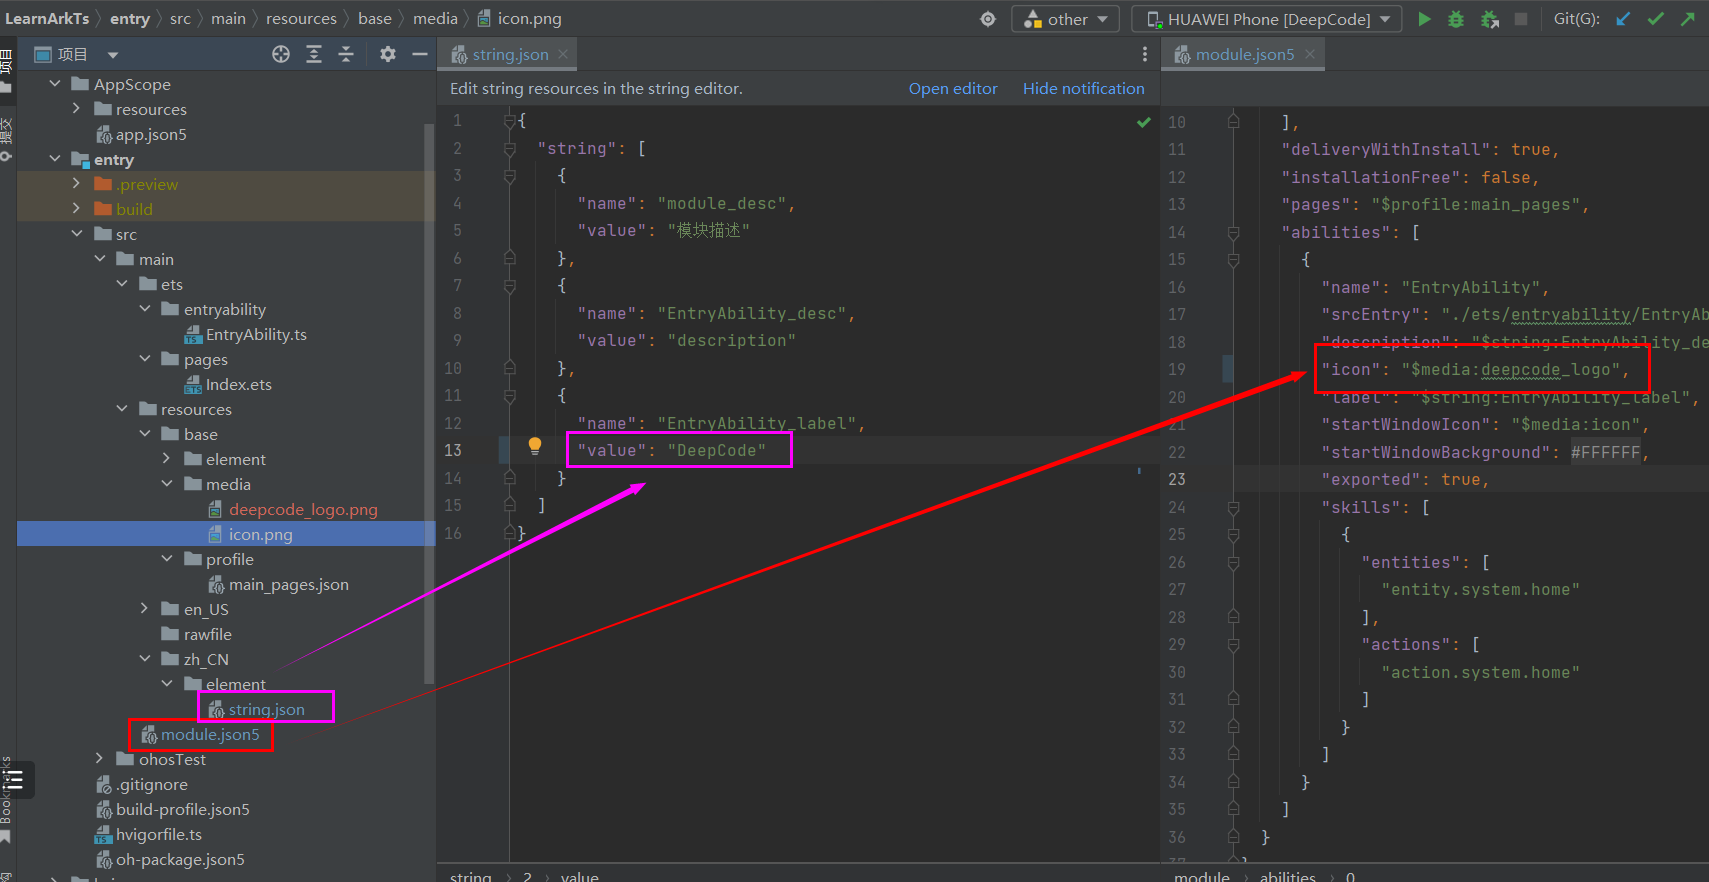Click the "DeepCode" value text
1709x882 pixels.
(716, 451)
